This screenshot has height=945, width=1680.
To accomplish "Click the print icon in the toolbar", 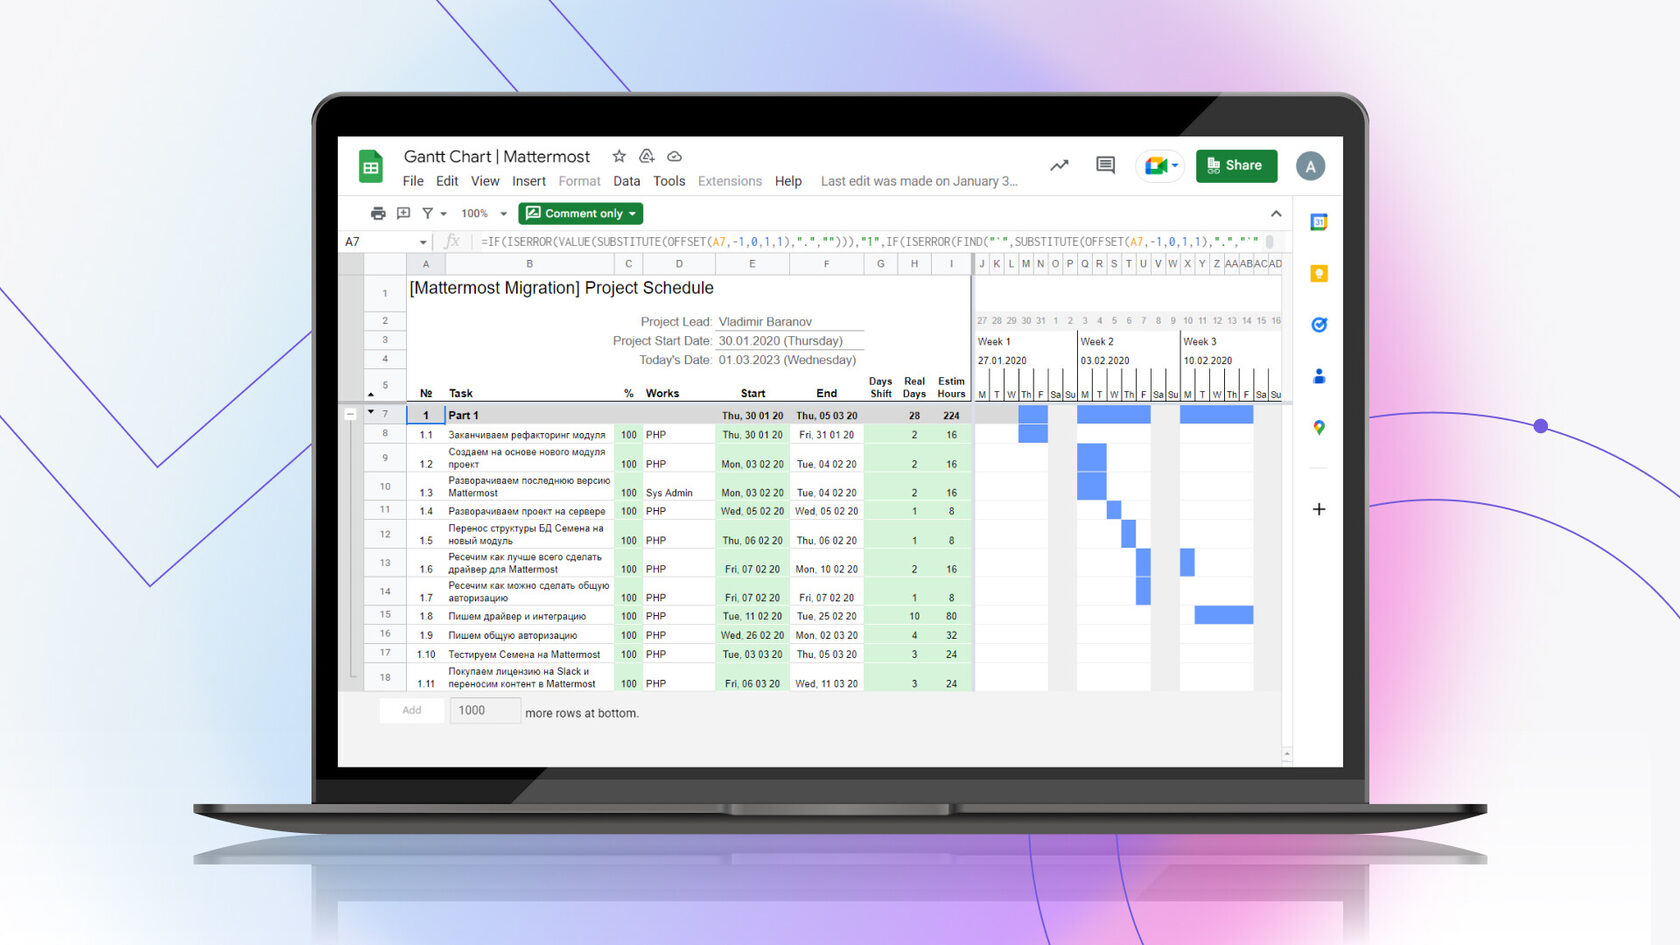I will pos(378,213).
